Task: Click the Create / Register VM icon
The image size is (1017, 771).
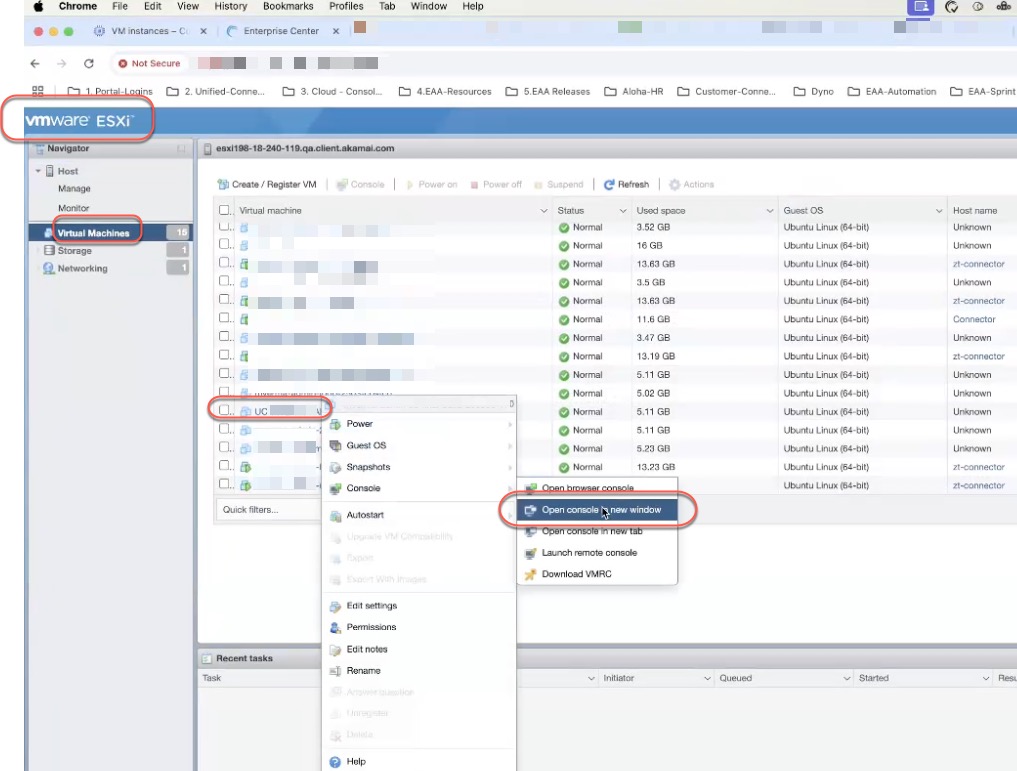Action: [x=223, y=185]
